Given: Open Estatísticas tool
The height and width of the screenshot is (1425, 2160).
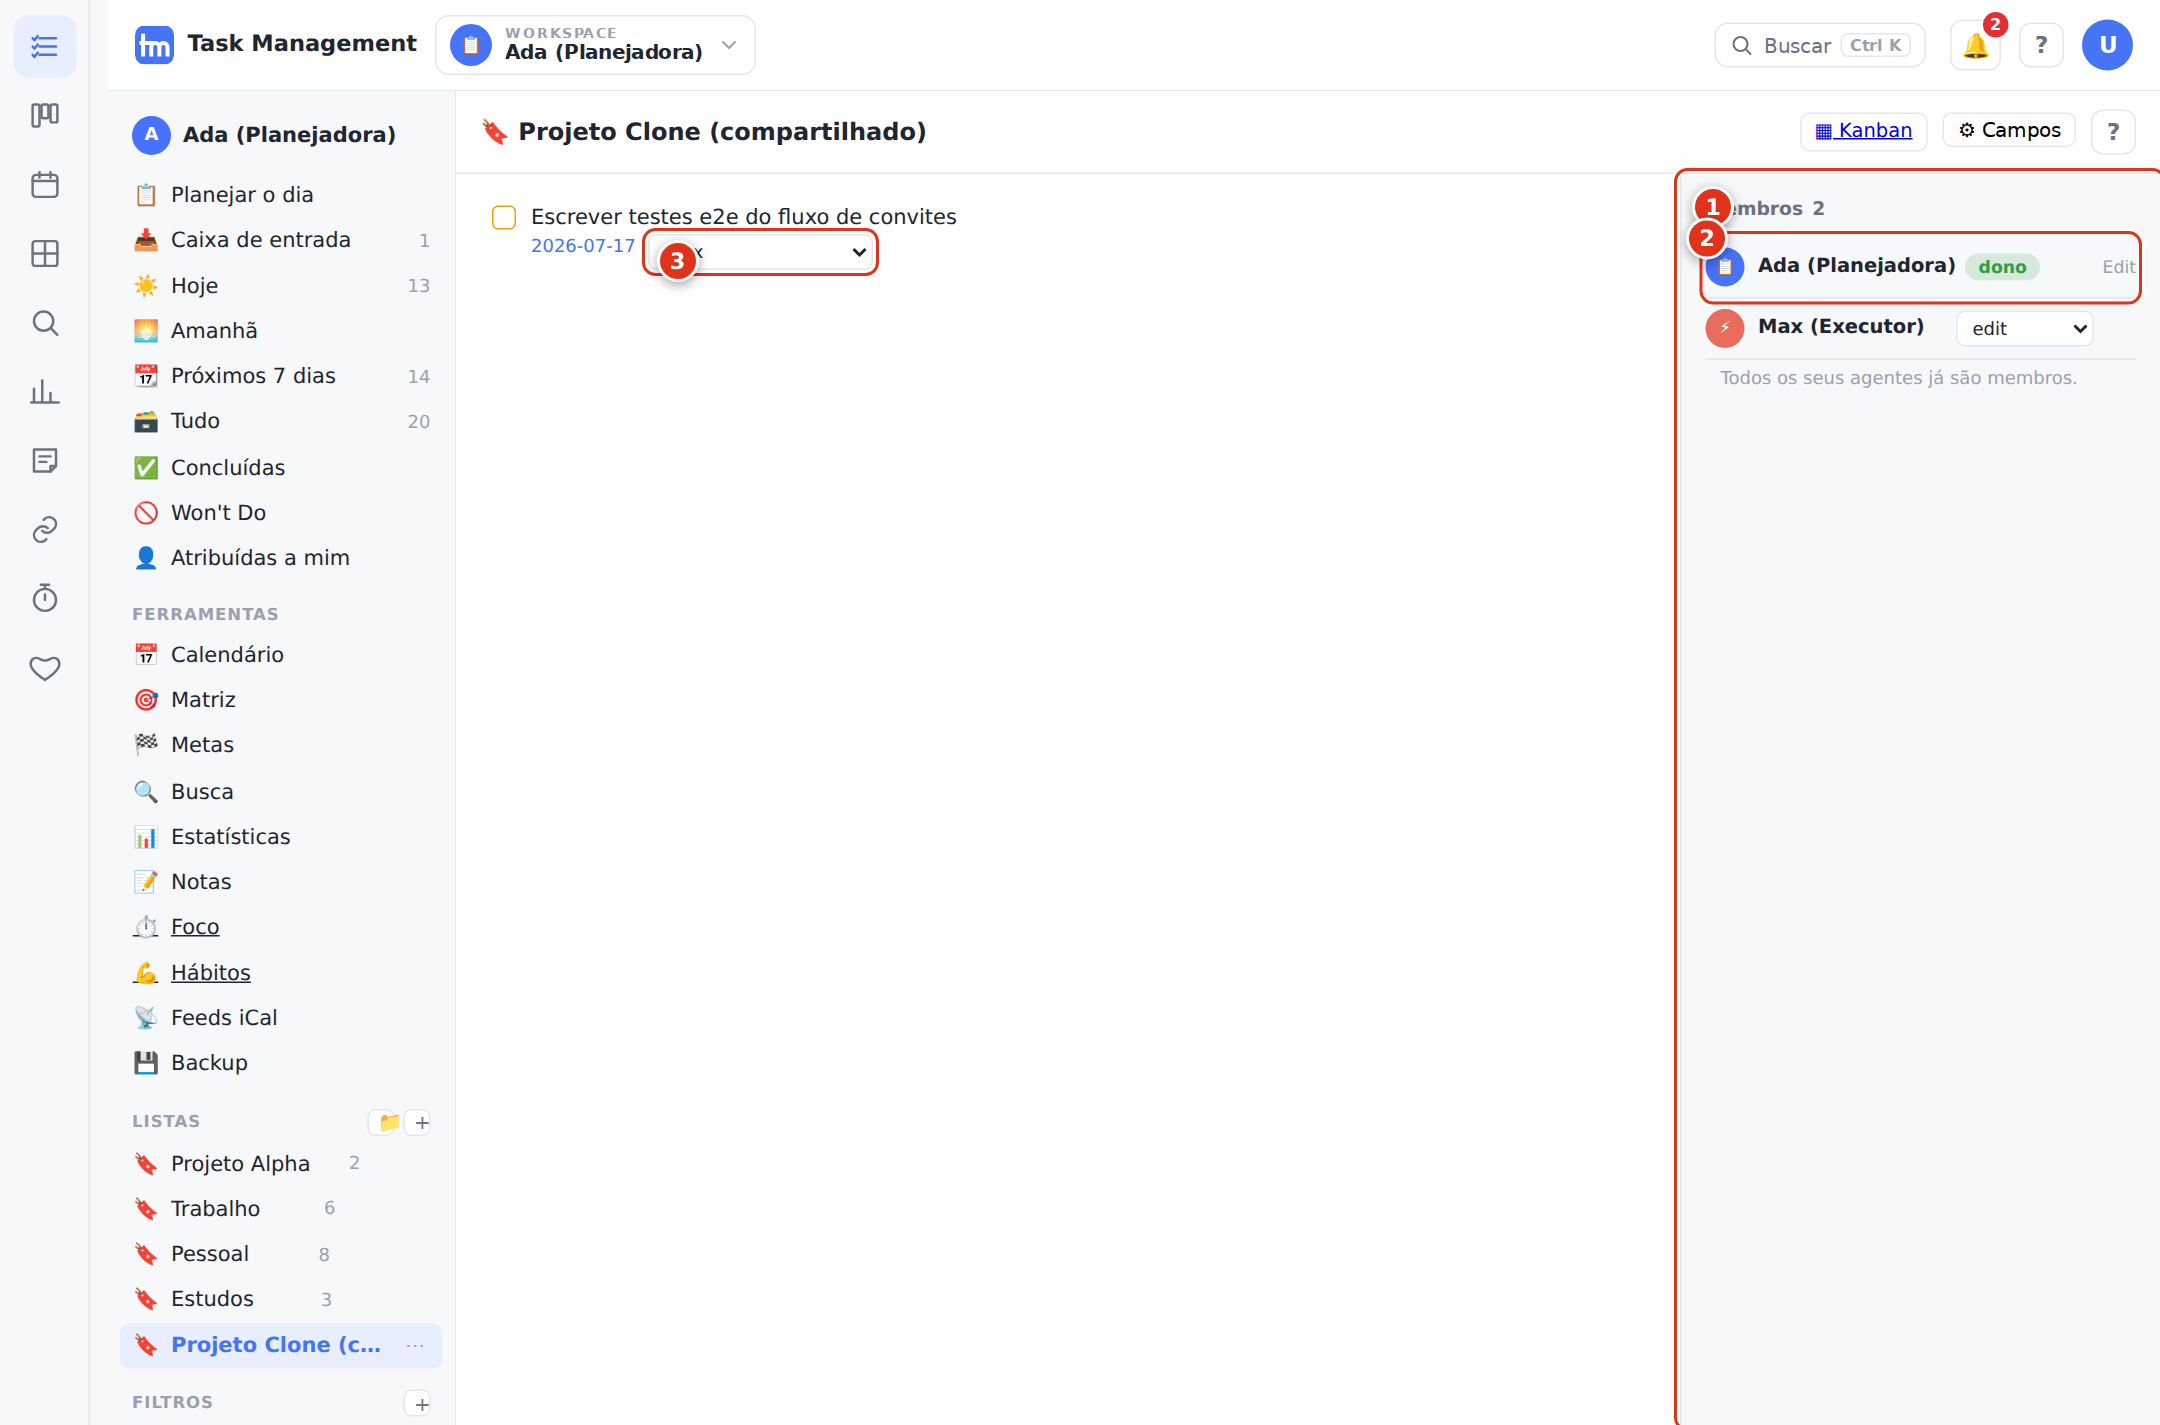Looking at the screenshot, I should 280,837.
